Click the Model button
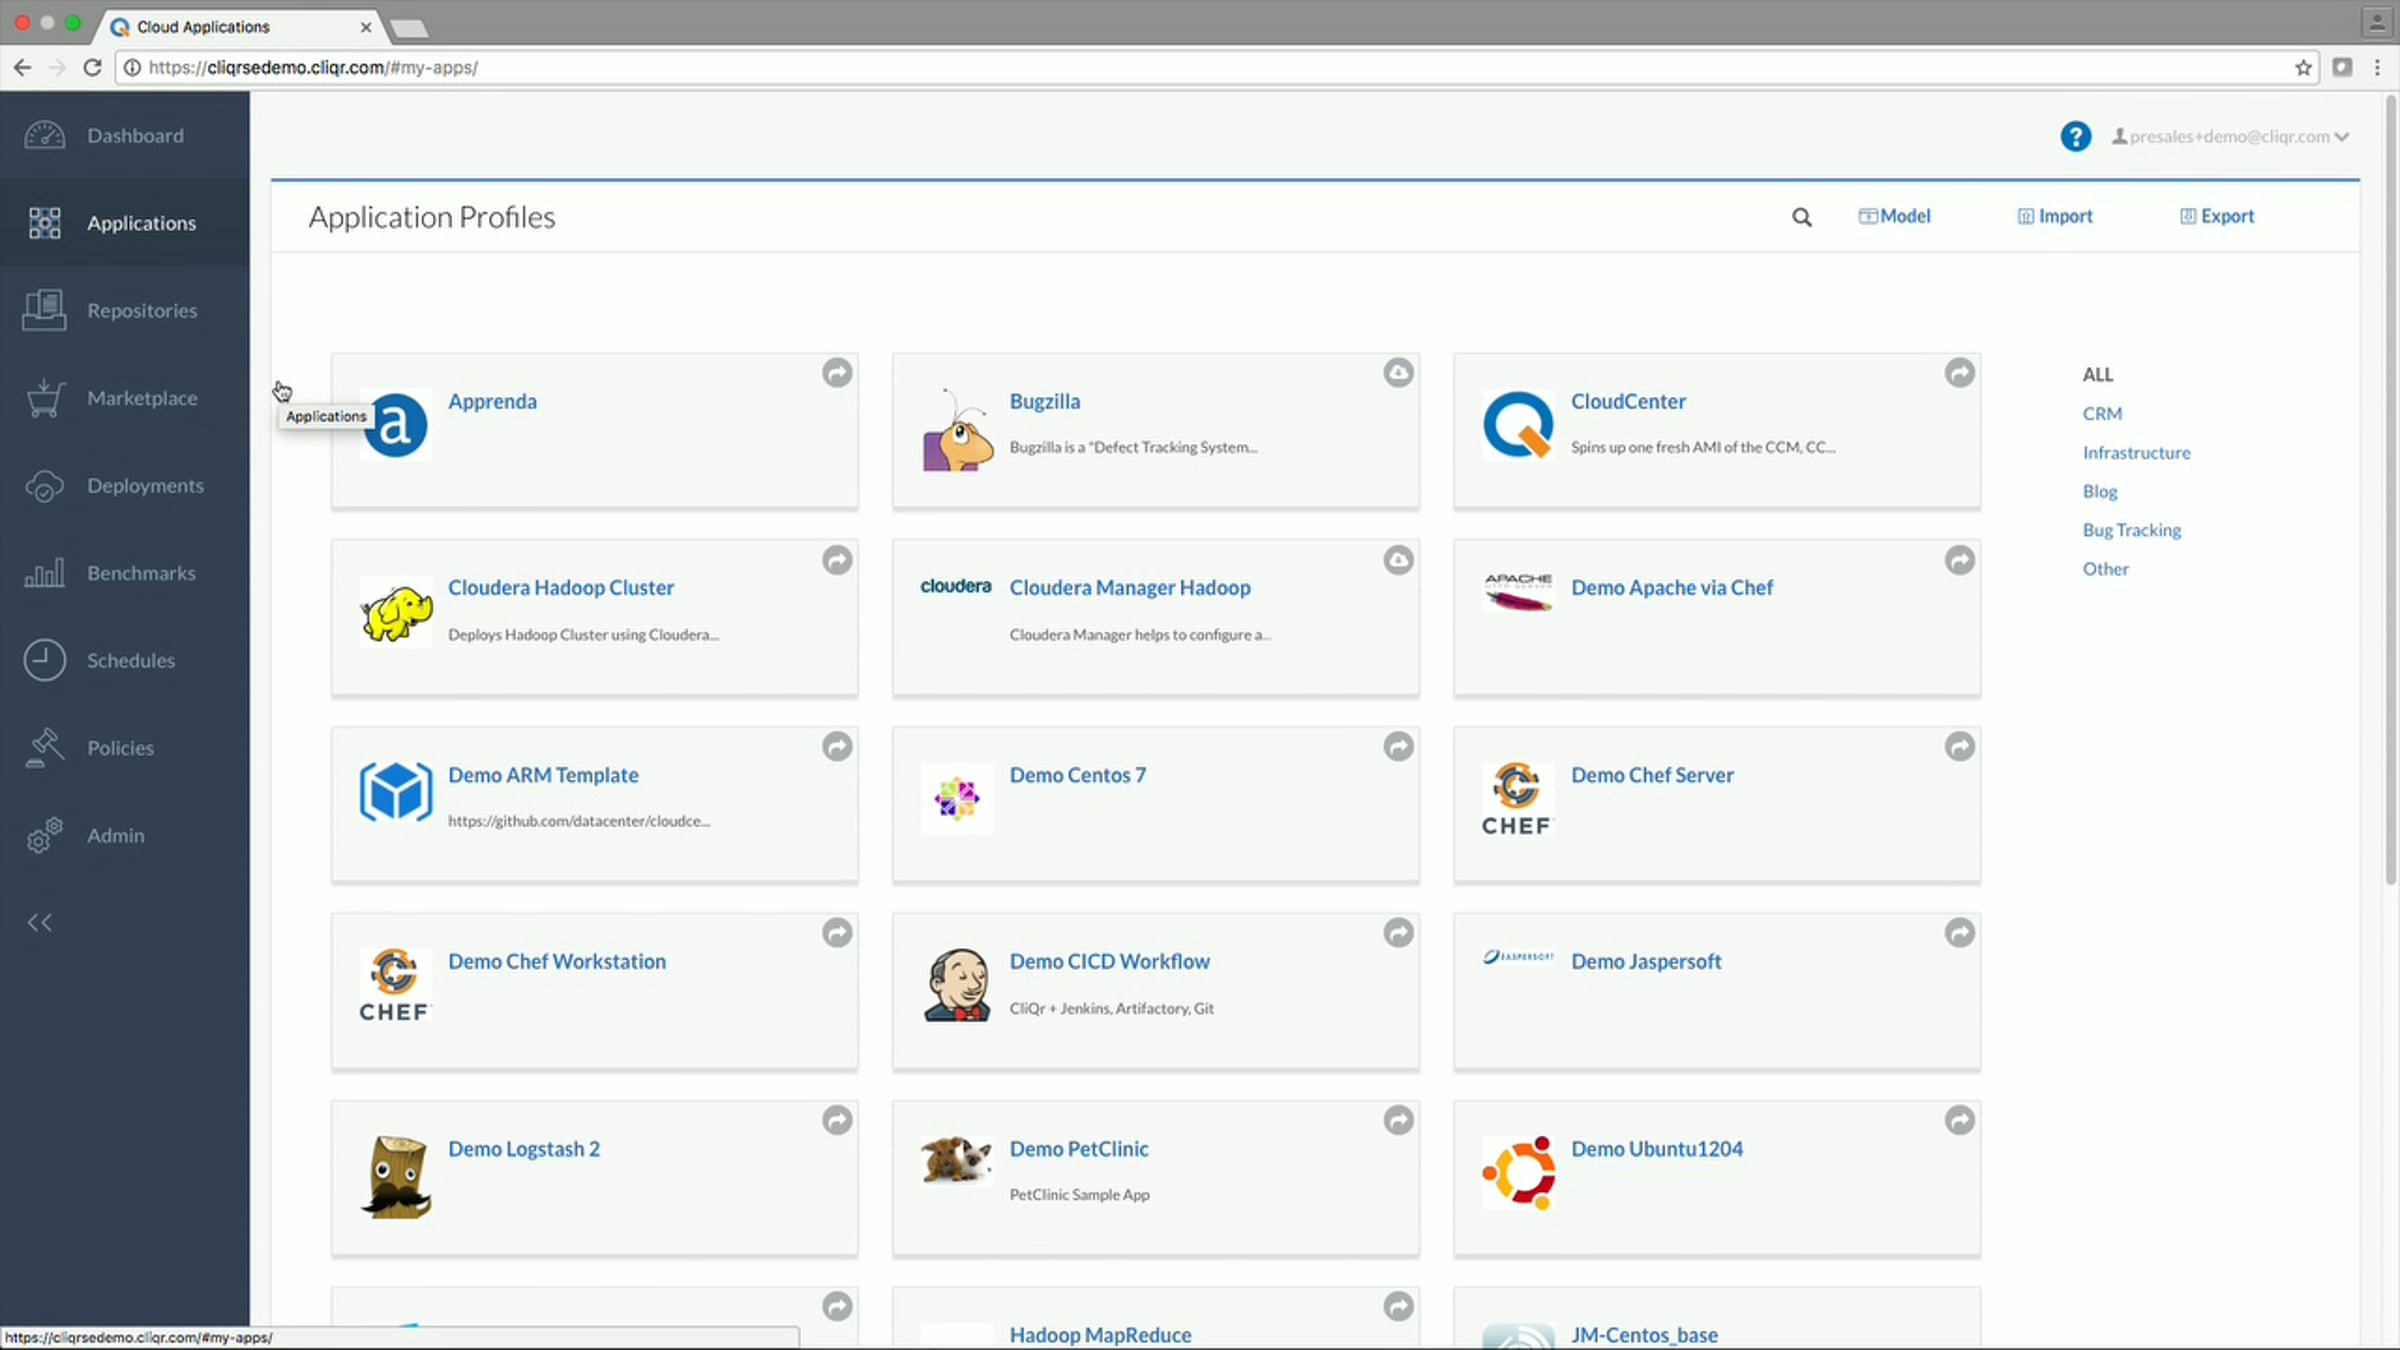 click(1895, 216)
